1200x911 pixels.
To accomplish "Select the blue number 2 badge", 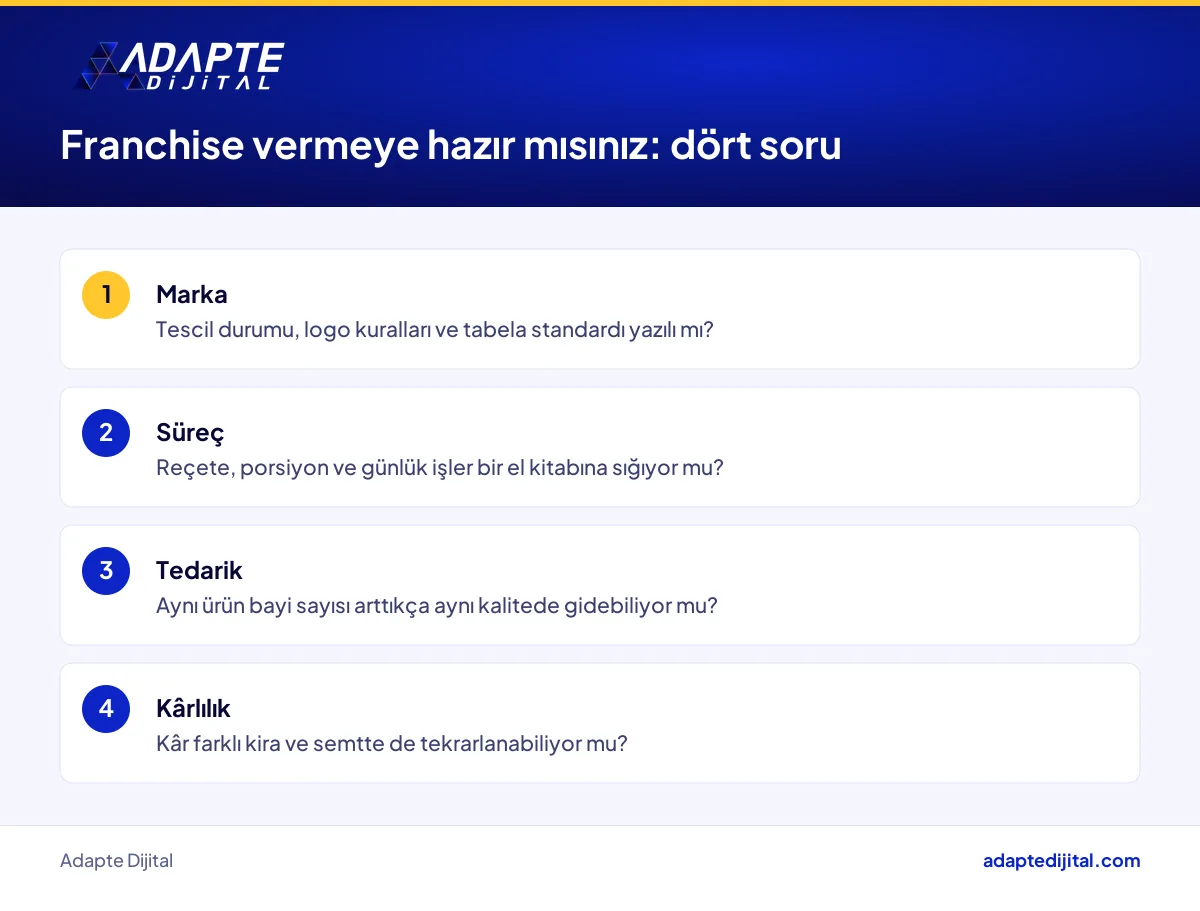I will [x=106, y=433].
